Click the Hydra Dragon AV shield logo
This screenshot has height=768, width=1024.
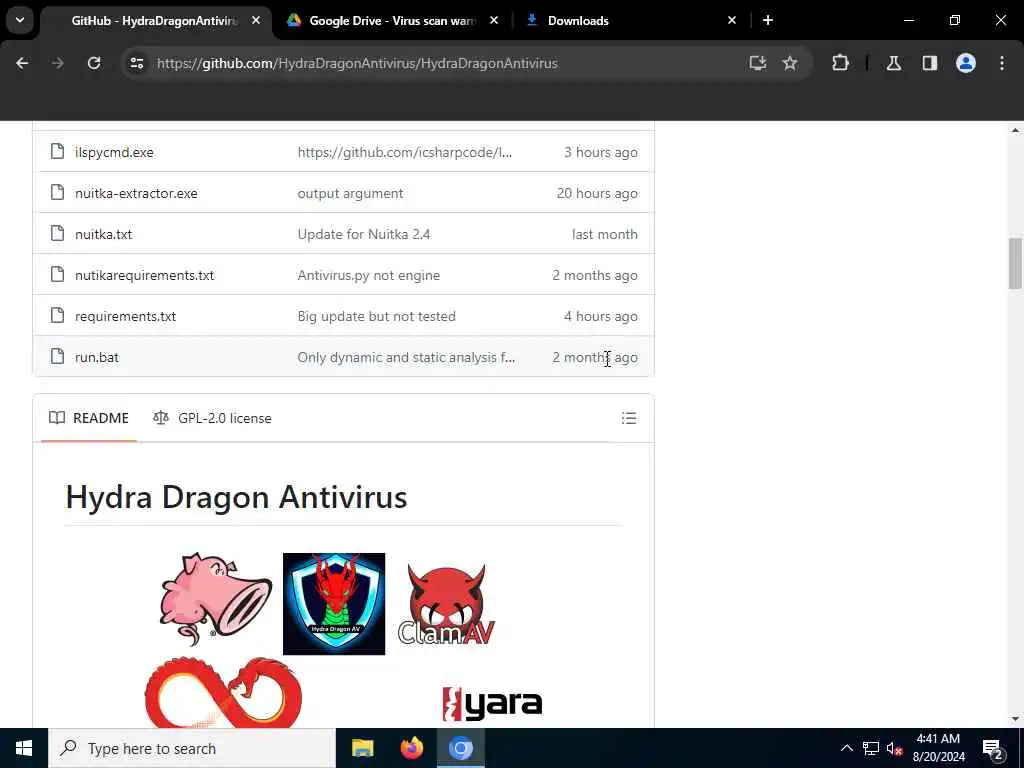click(x=334, y=603)
